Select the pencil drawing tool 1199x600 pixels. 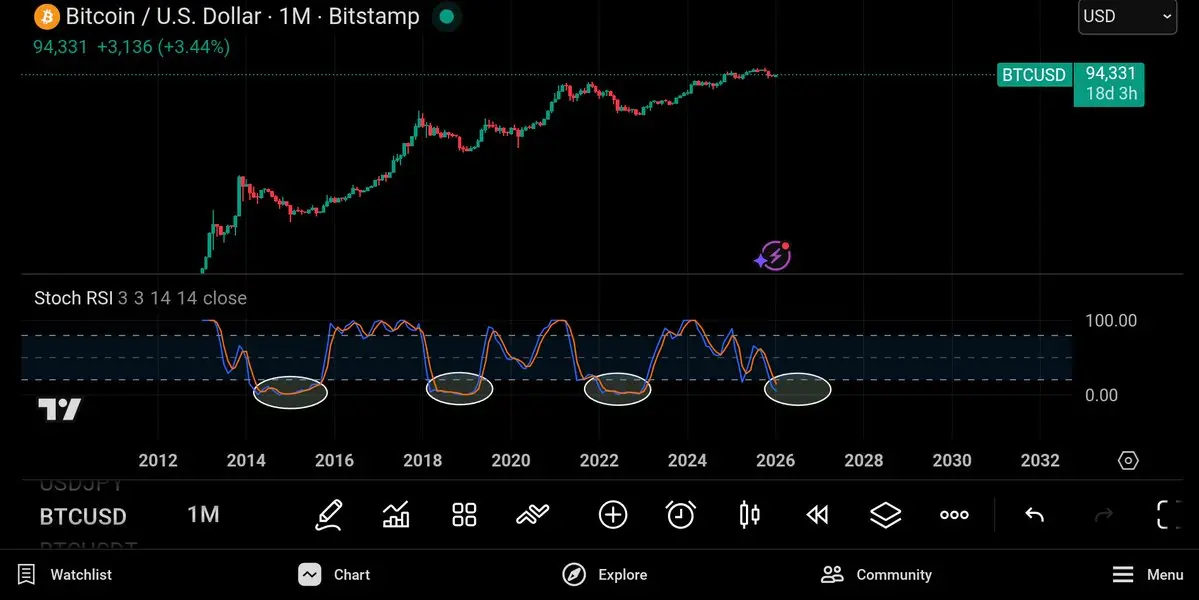(x=329, y=515)
